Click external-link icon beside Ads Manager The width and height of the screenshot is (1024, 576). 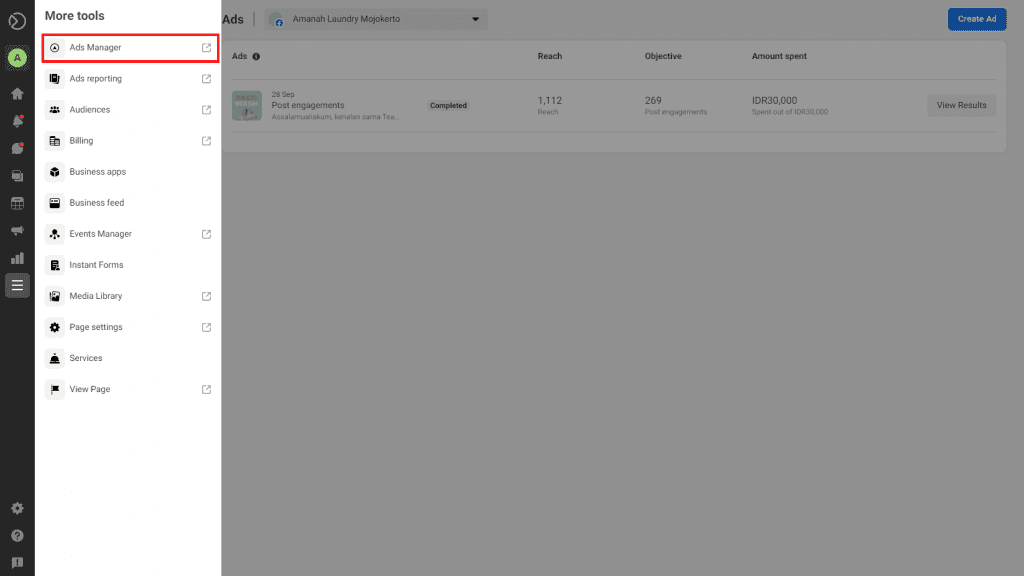(x=206, y=48)
